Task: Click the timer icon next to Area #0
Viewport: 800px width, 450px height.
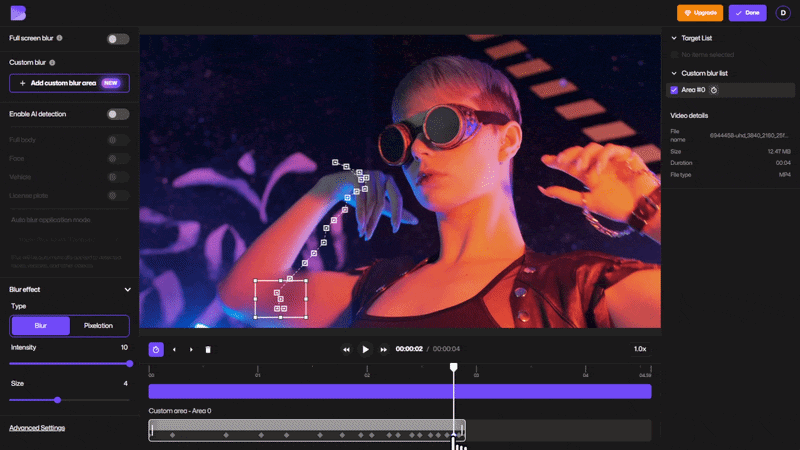Action: 714,90
